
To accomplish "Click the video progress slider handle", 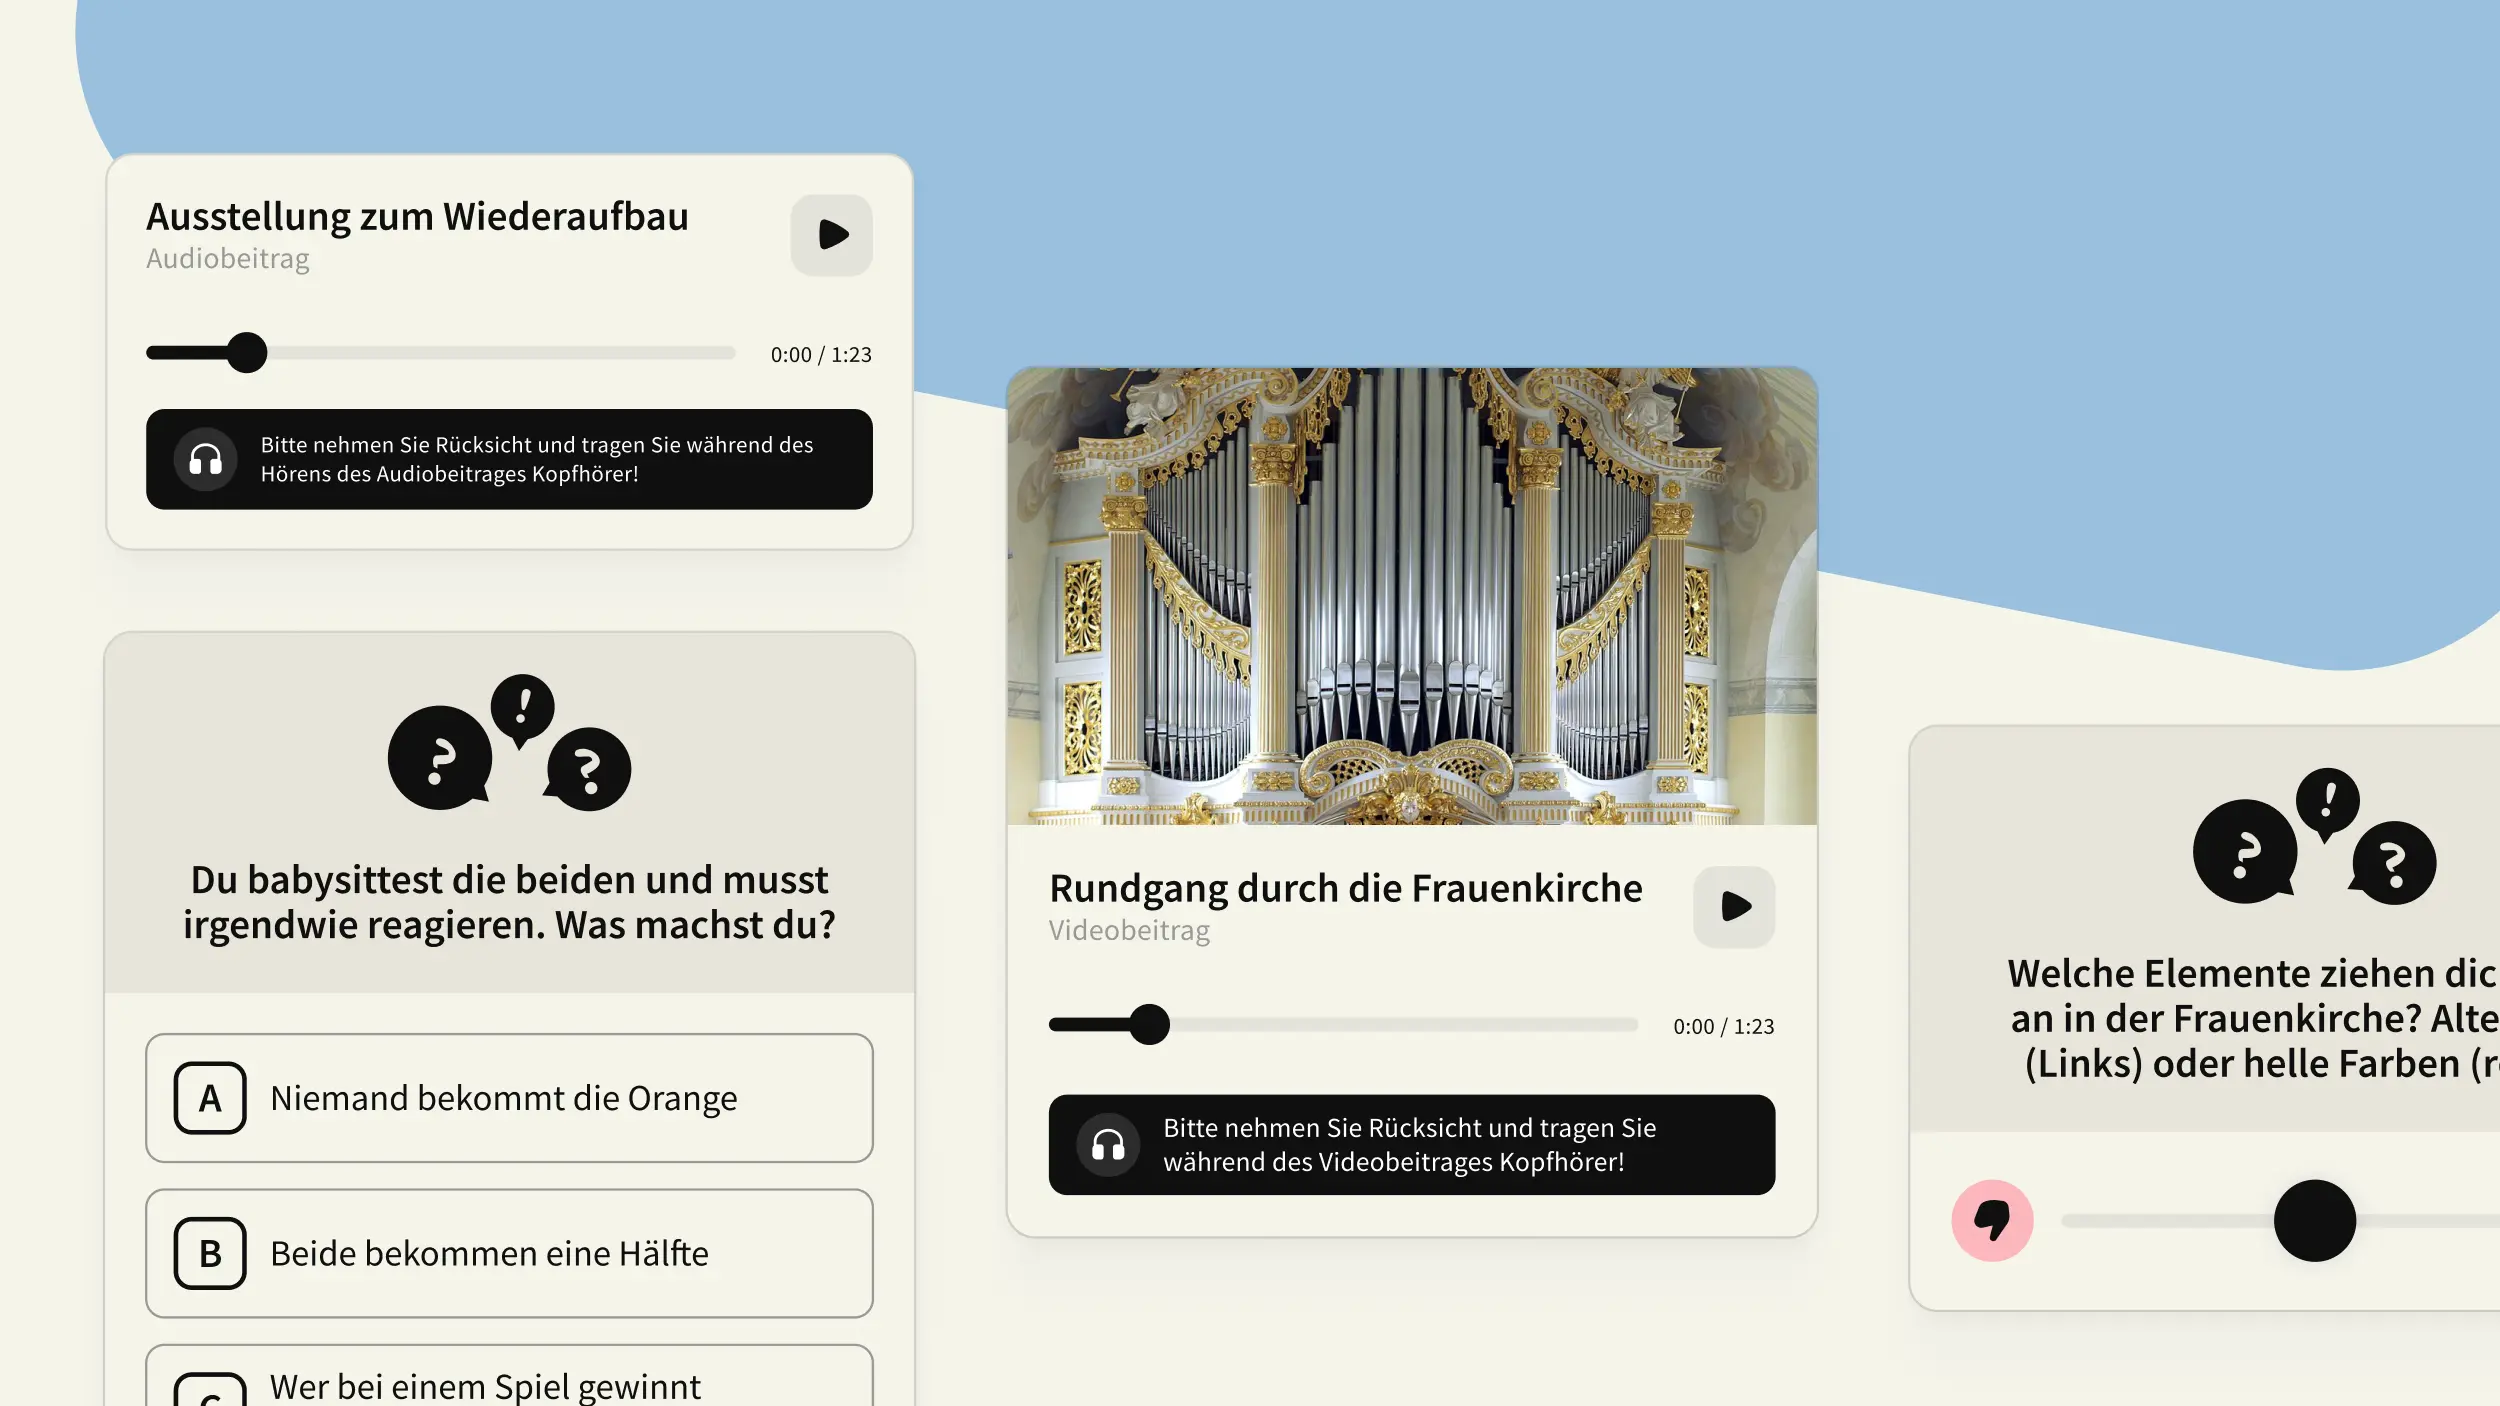I will click(x=1149, y=1025).
